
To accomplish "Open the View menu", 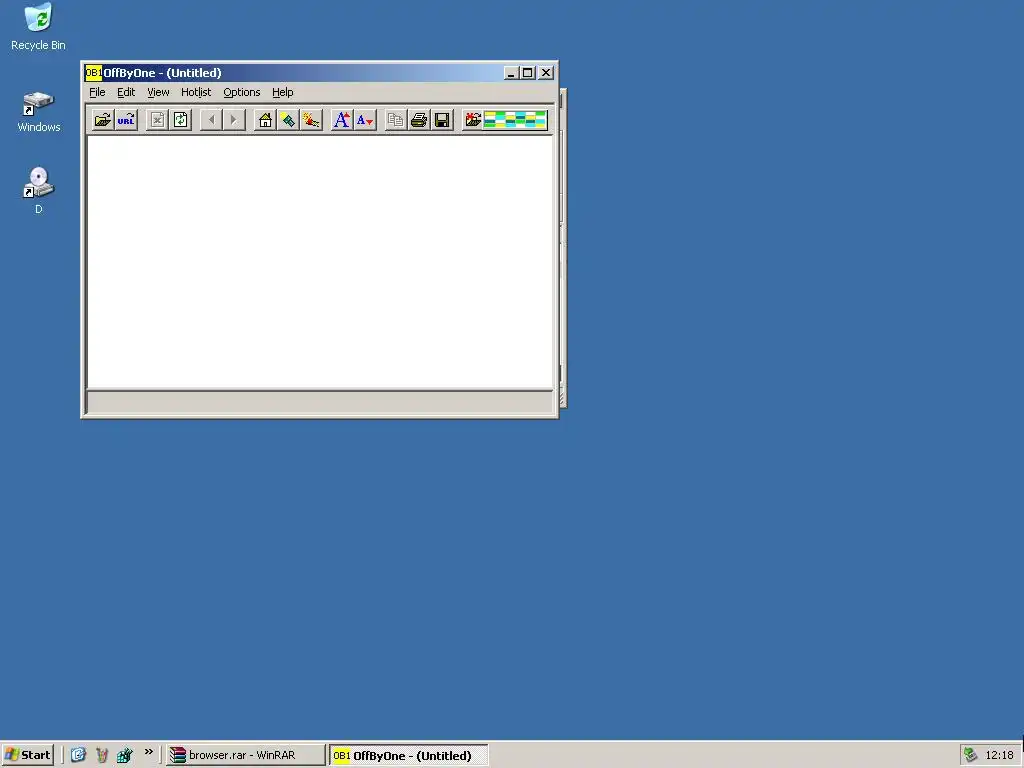I will tap(158, 92).
